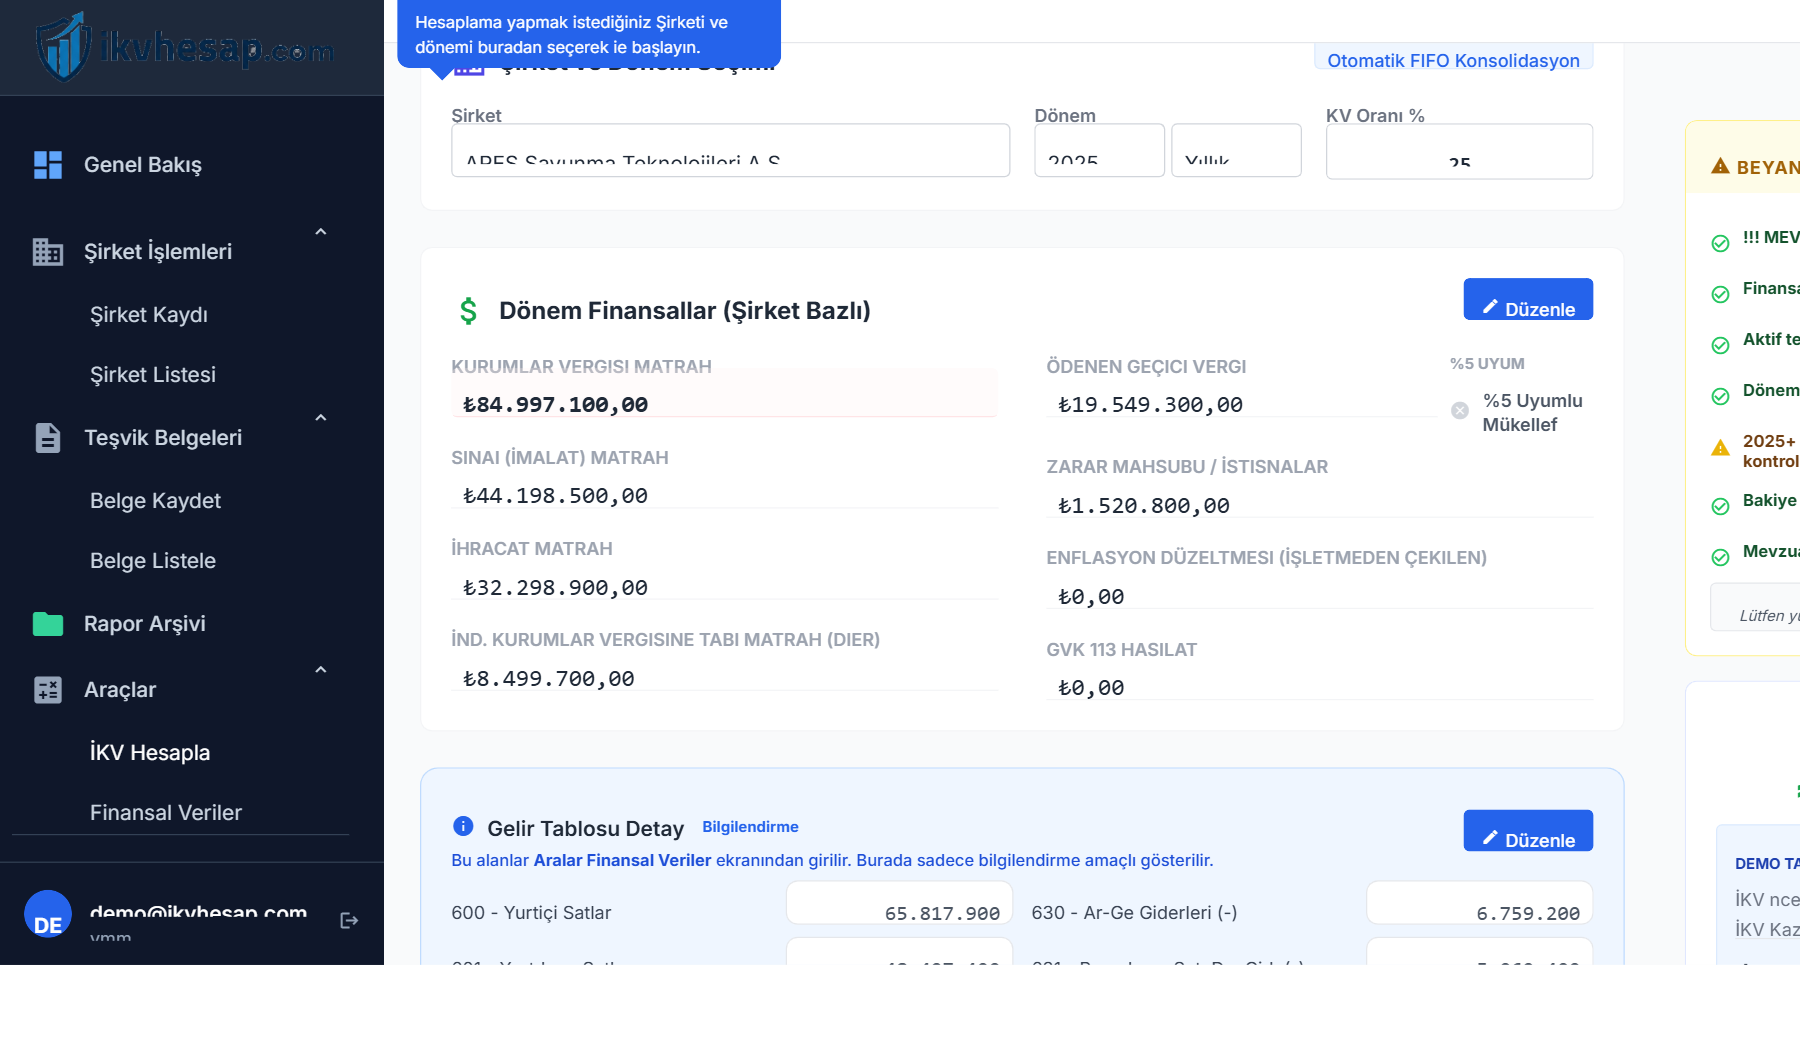The width and height of the screenshot is (1800, 1050).
Task: Click Düzenle button in Gelir Tablosu Detay
Action: (x=1528, y=831)
